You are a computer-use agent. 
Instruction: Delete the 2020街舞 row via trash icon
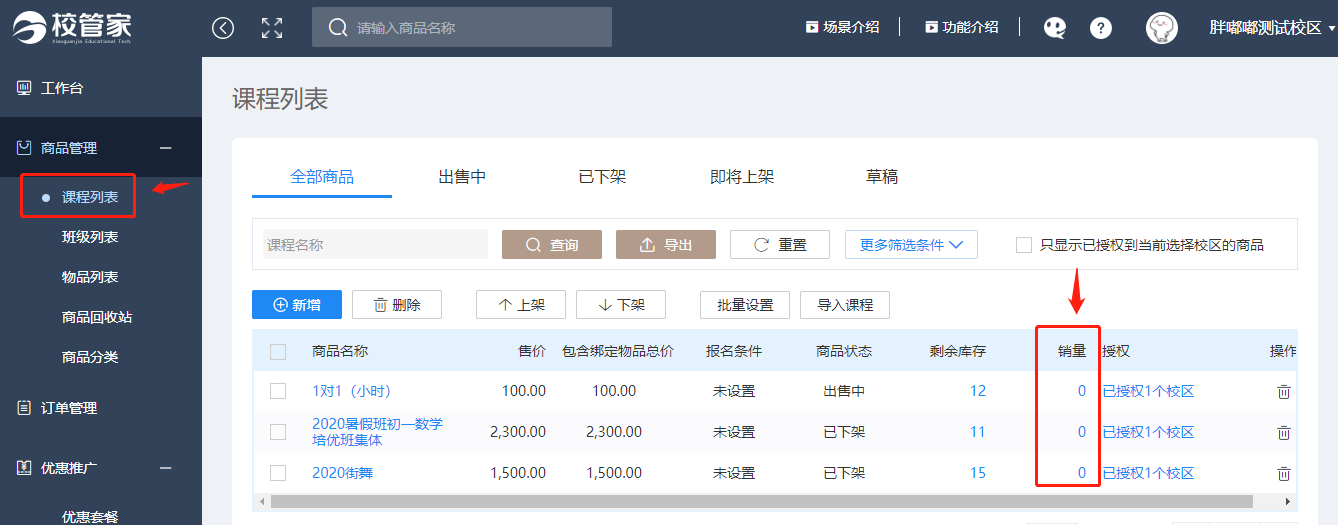[x=1284, y=472]
